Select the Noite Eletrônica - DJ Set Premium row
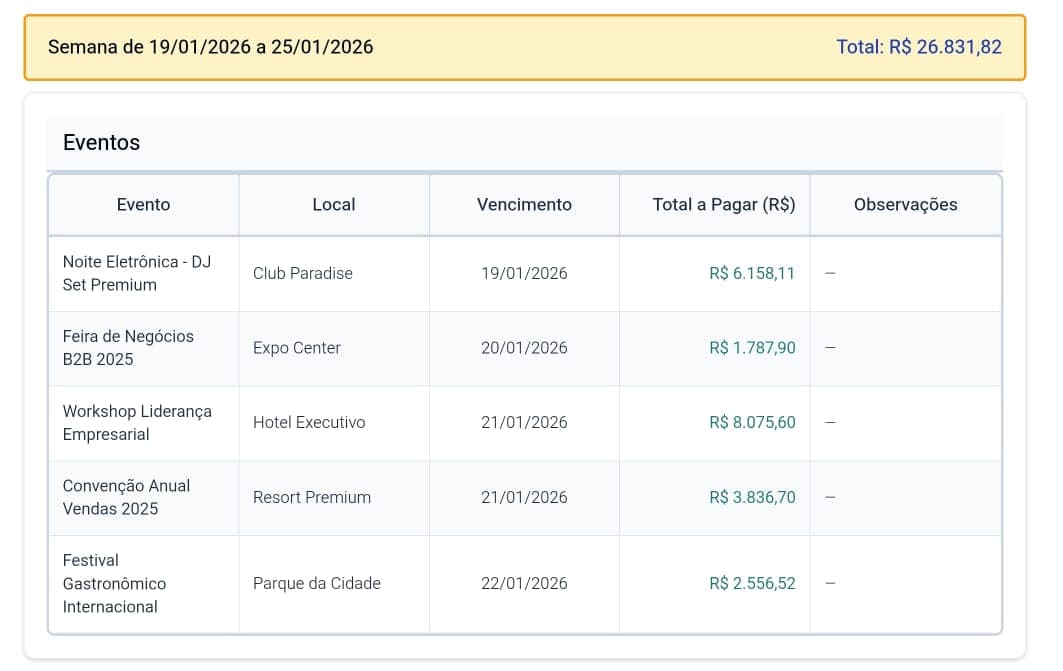This screenshot has height=671, width=1063. (x=137, y=273)
